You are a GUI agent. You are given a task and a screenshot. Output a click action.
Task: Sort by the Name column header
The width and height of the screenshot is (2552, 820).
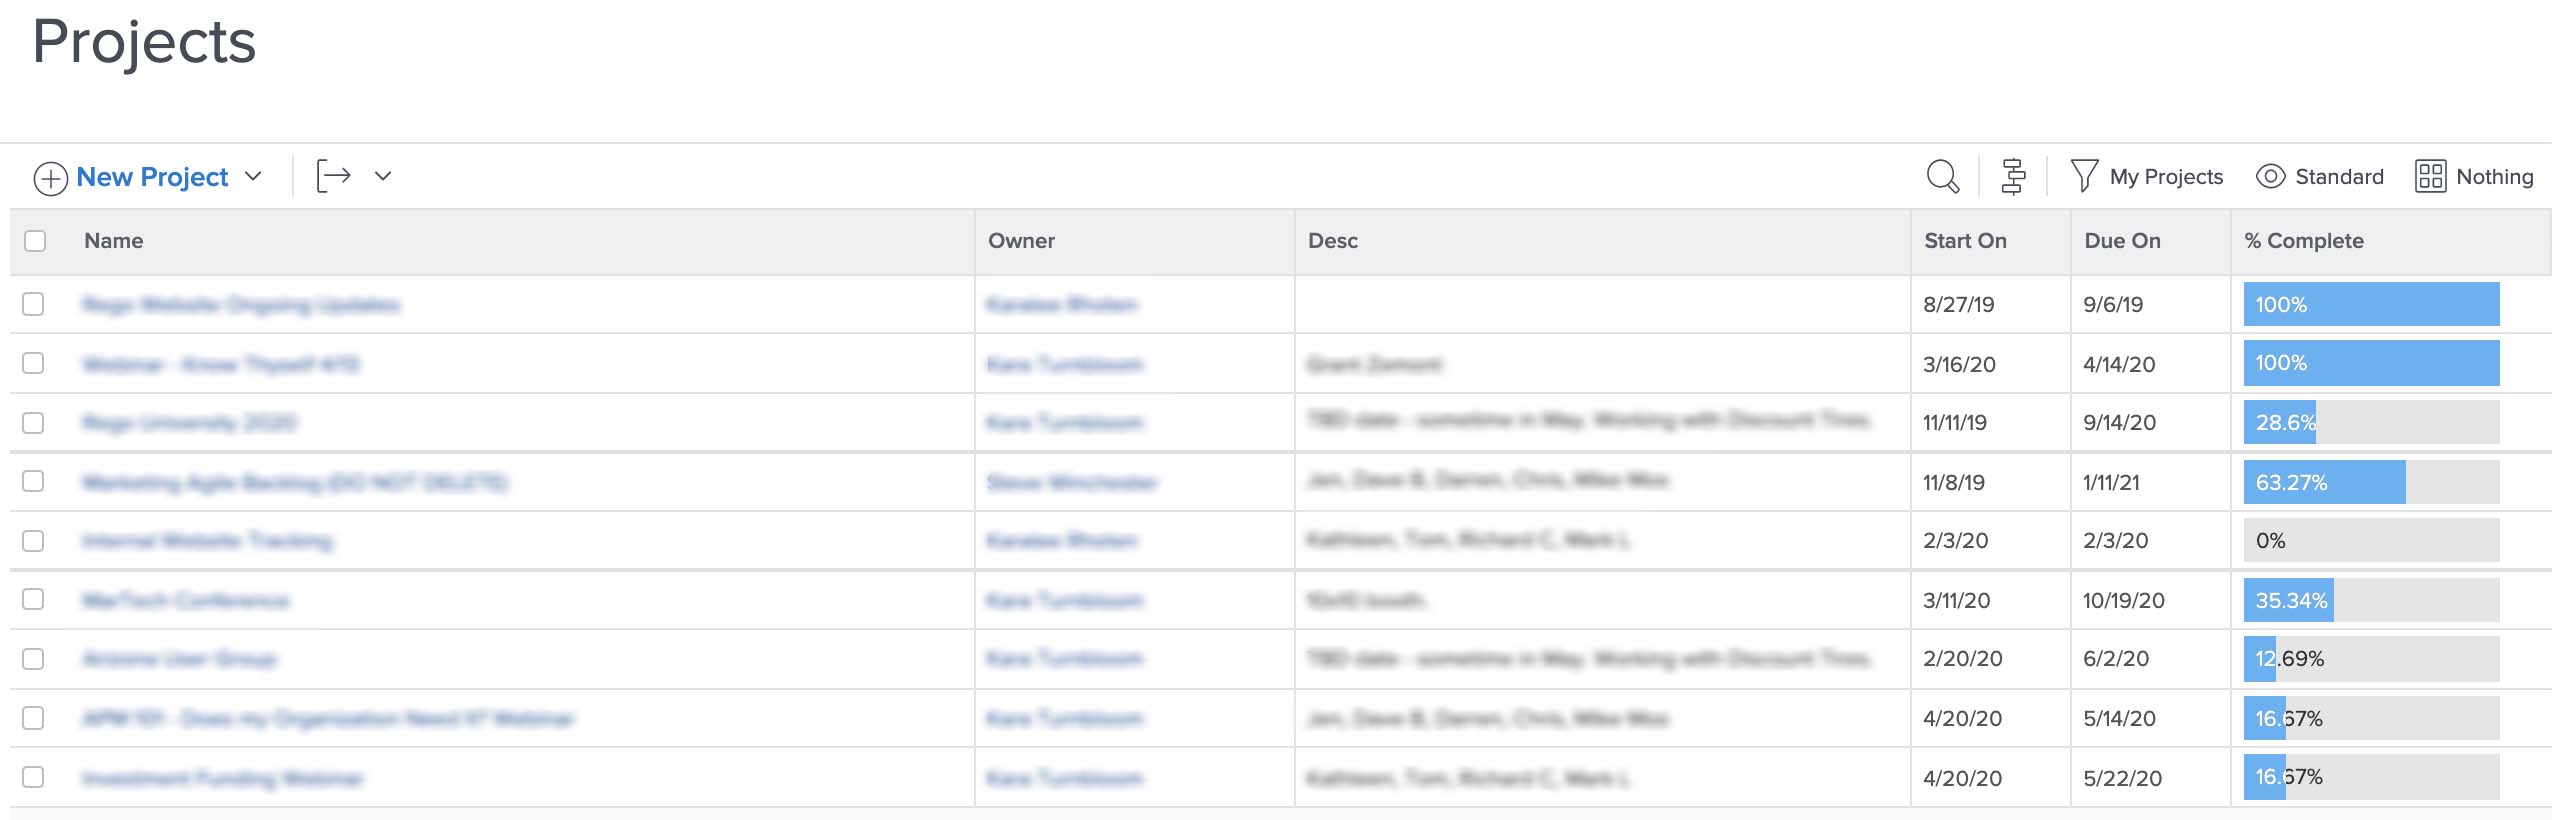[x=113, y=241]
